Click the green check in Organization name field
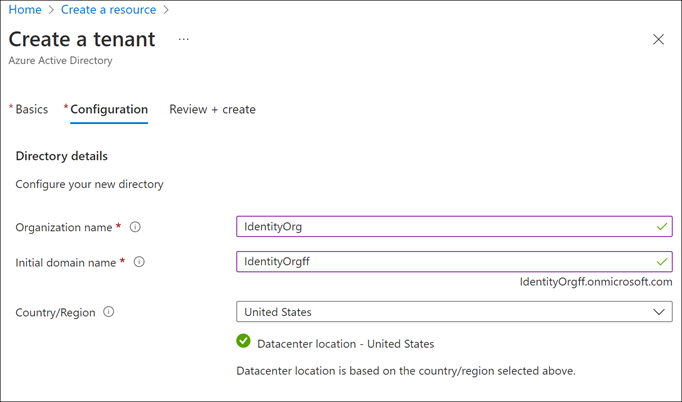Viewport: 682px width, 402px height. (x=662, y=227)
